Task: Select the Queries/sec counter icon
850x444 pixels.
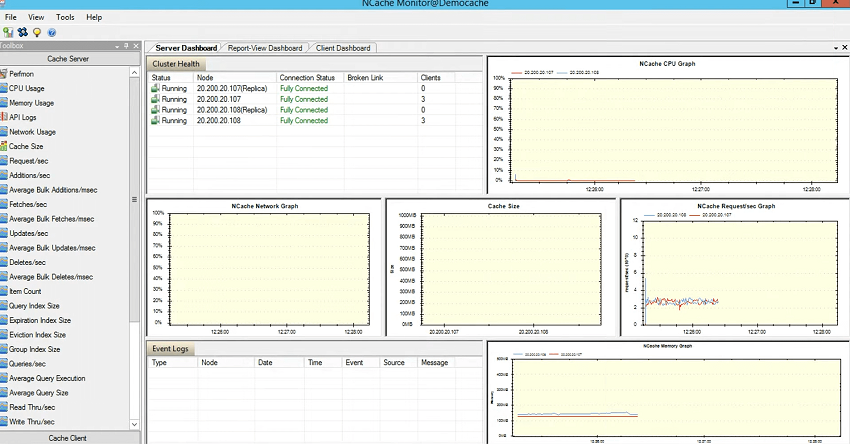Action: tap(3, 364)
